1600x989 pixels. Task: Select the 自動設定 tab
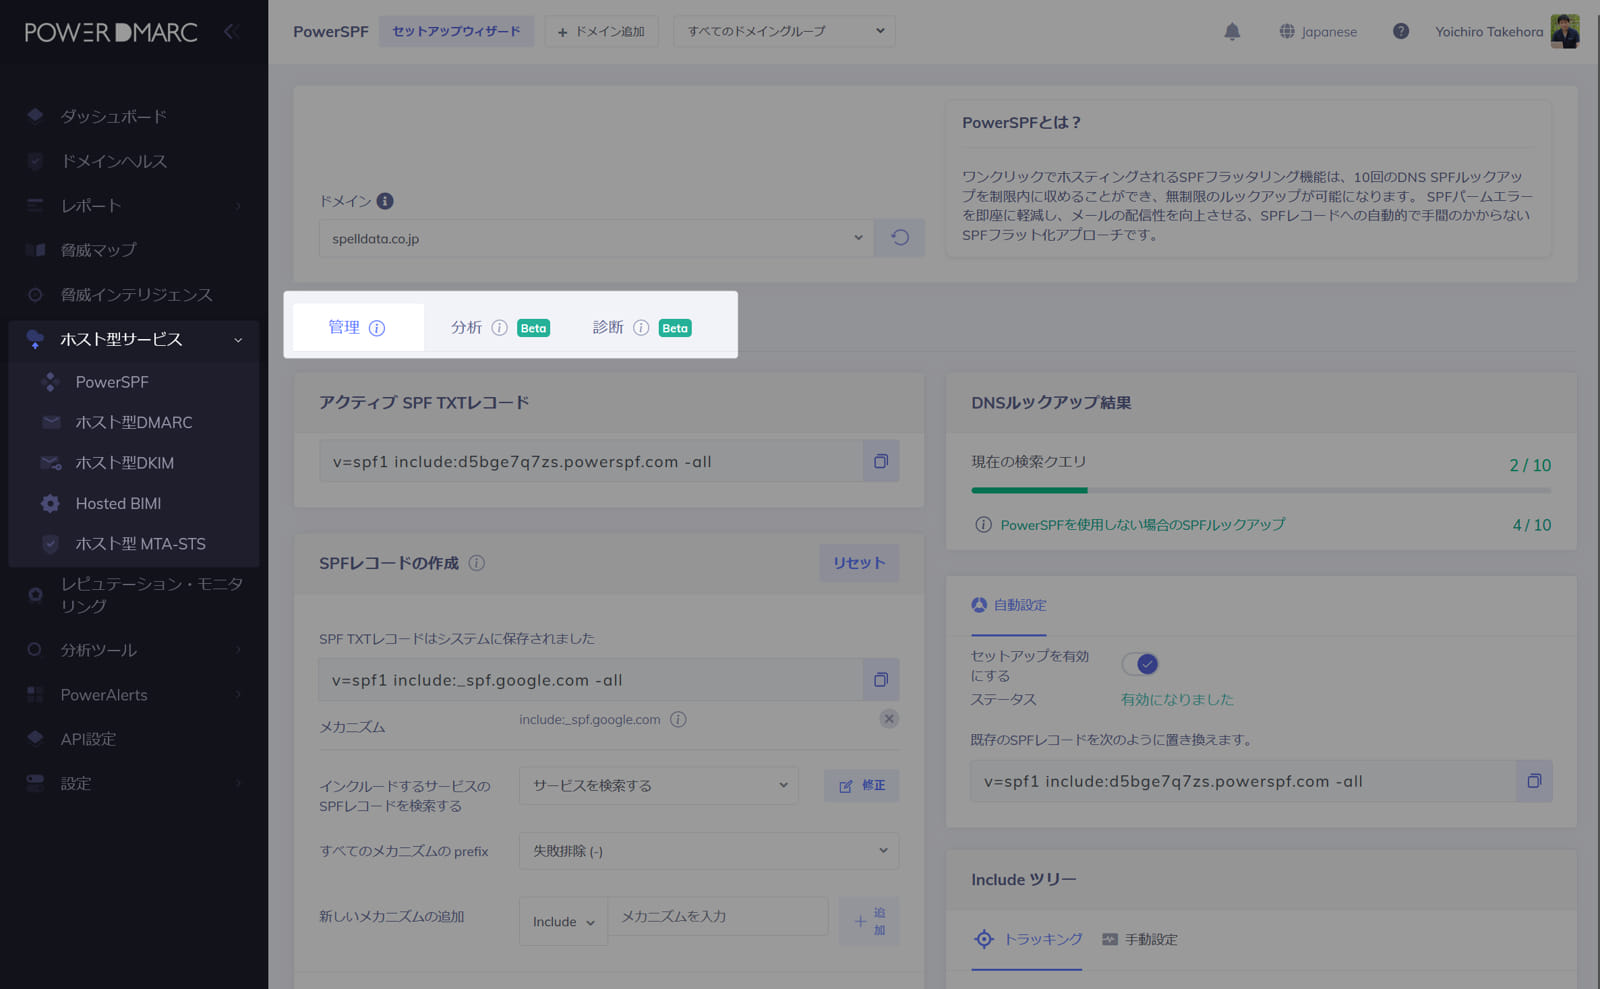pos(1009,605)
